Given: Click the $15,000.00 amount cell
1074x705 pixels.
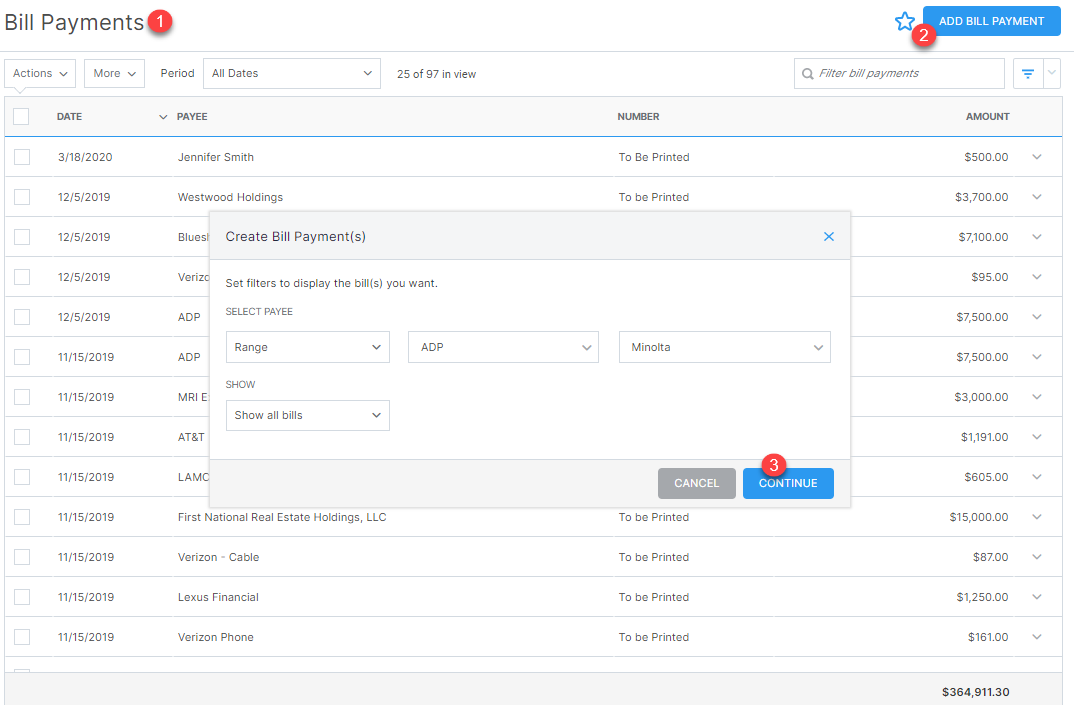Looking at the screenshot, I should 979,517.
